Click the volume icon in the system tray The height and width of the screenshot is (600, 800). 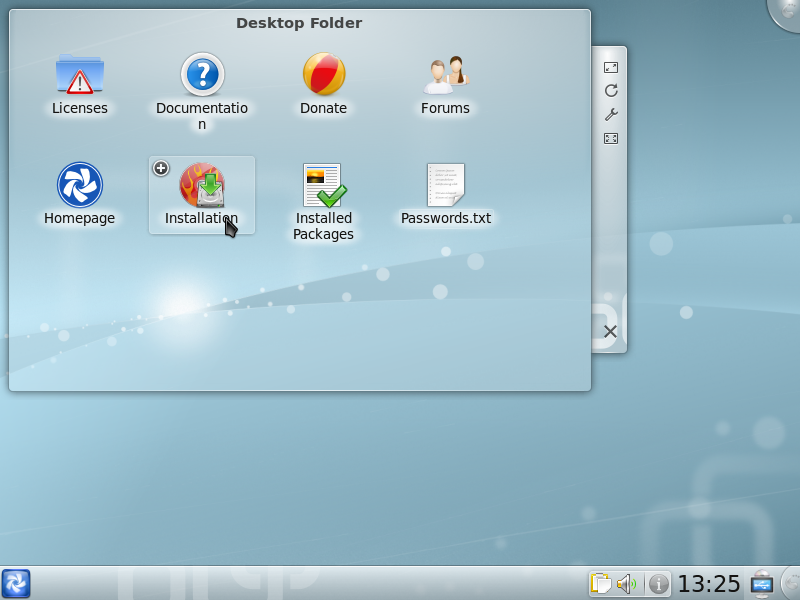click(625, 583)
